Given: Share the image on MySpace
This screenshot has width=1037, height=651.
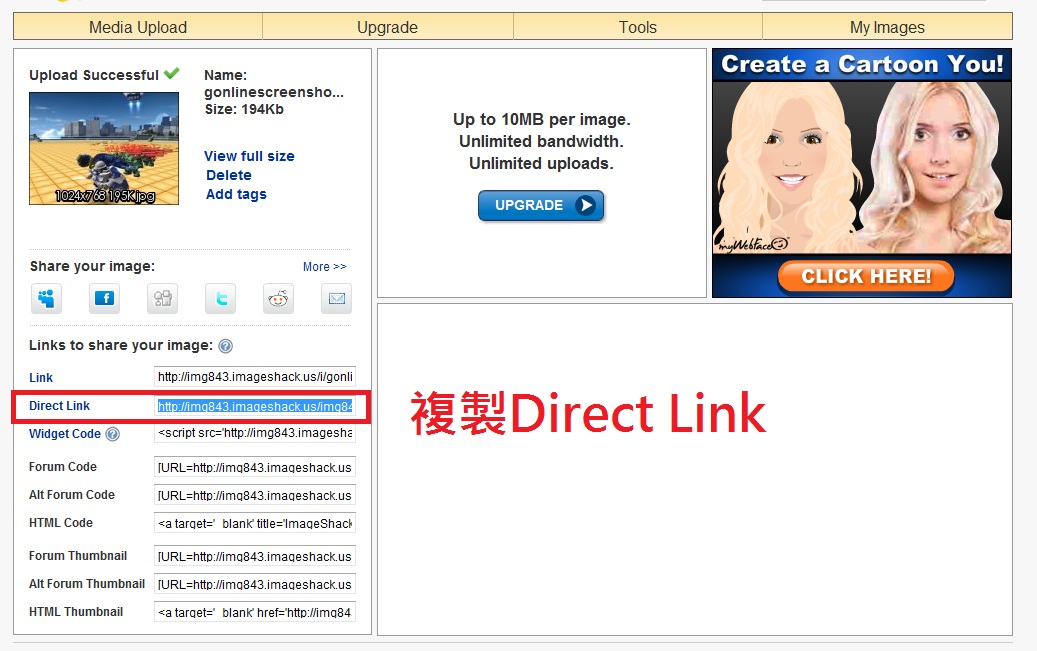Looking at the screenshot, I should [46, 298].
